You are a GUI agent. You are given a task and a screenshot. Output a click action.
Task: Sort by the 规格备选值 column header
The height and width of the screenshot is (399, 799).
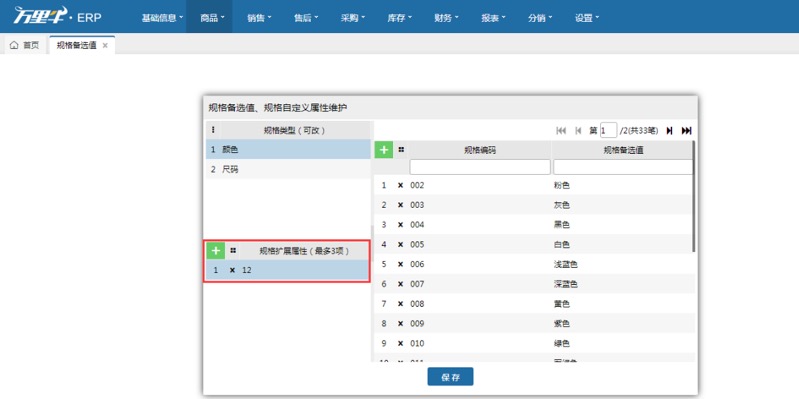(x=623, y=150)
